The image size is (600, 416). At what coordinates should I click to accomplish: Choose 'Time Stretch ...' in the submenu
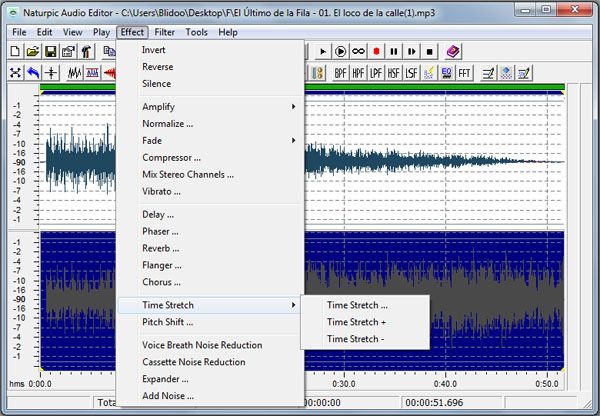point(365,305)
